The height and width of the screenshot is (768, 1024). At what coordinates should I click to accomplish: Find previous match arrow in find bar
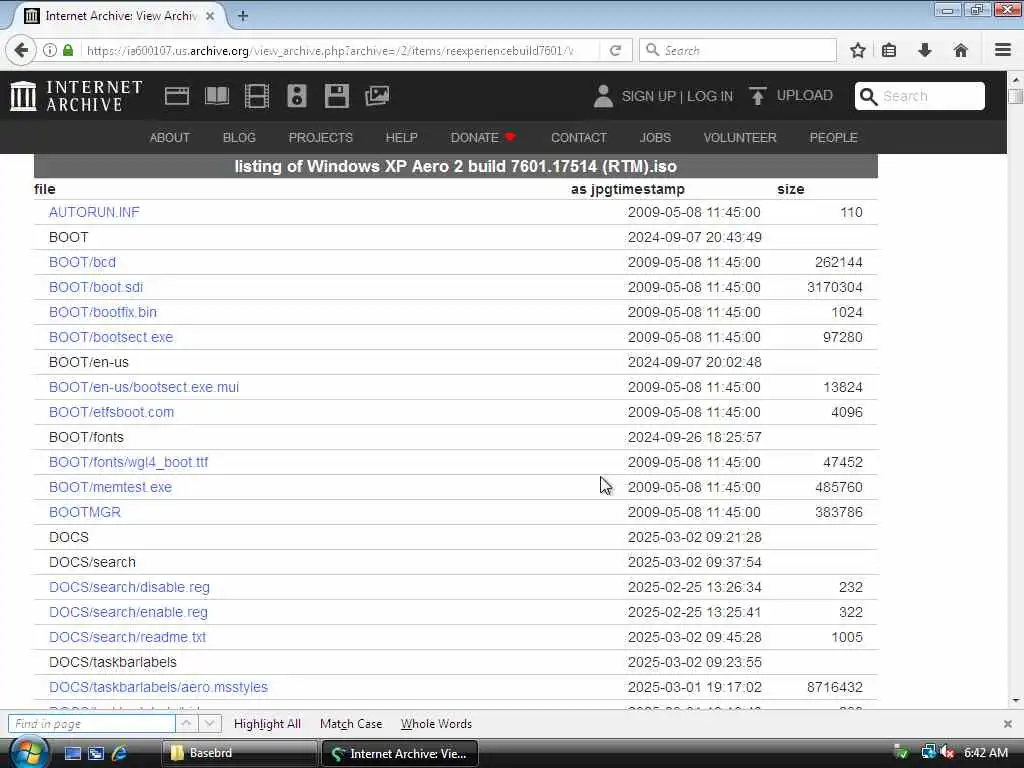(186, 724)
